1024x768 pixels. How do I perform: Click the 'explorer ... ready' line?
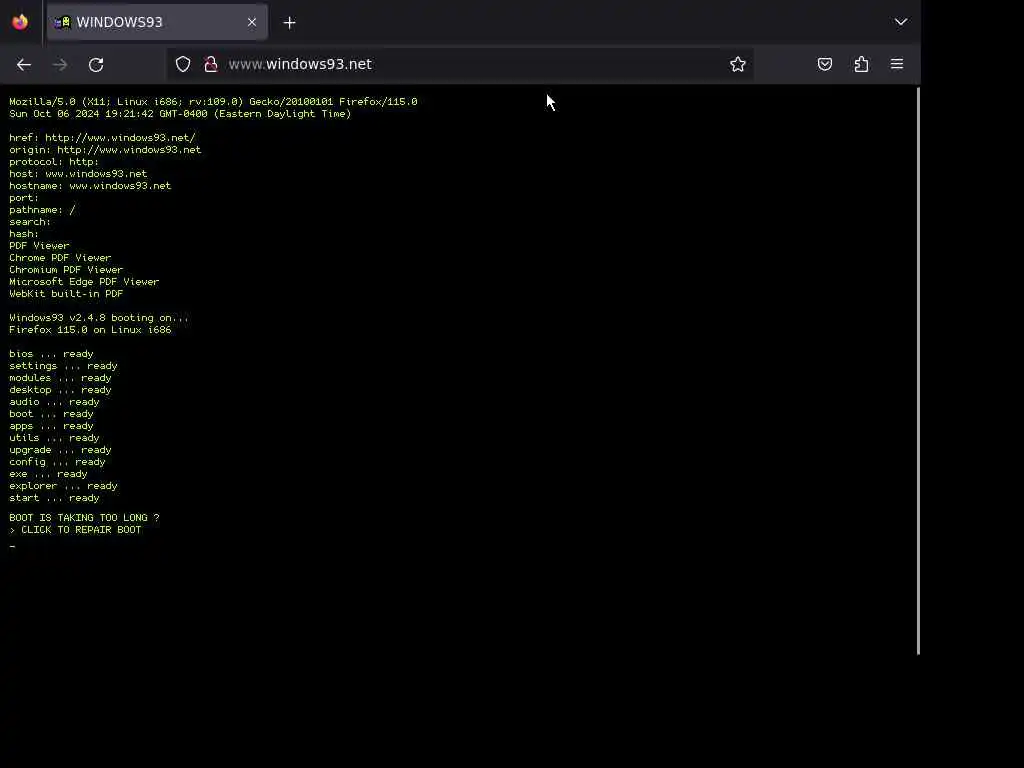click(63, 486)
